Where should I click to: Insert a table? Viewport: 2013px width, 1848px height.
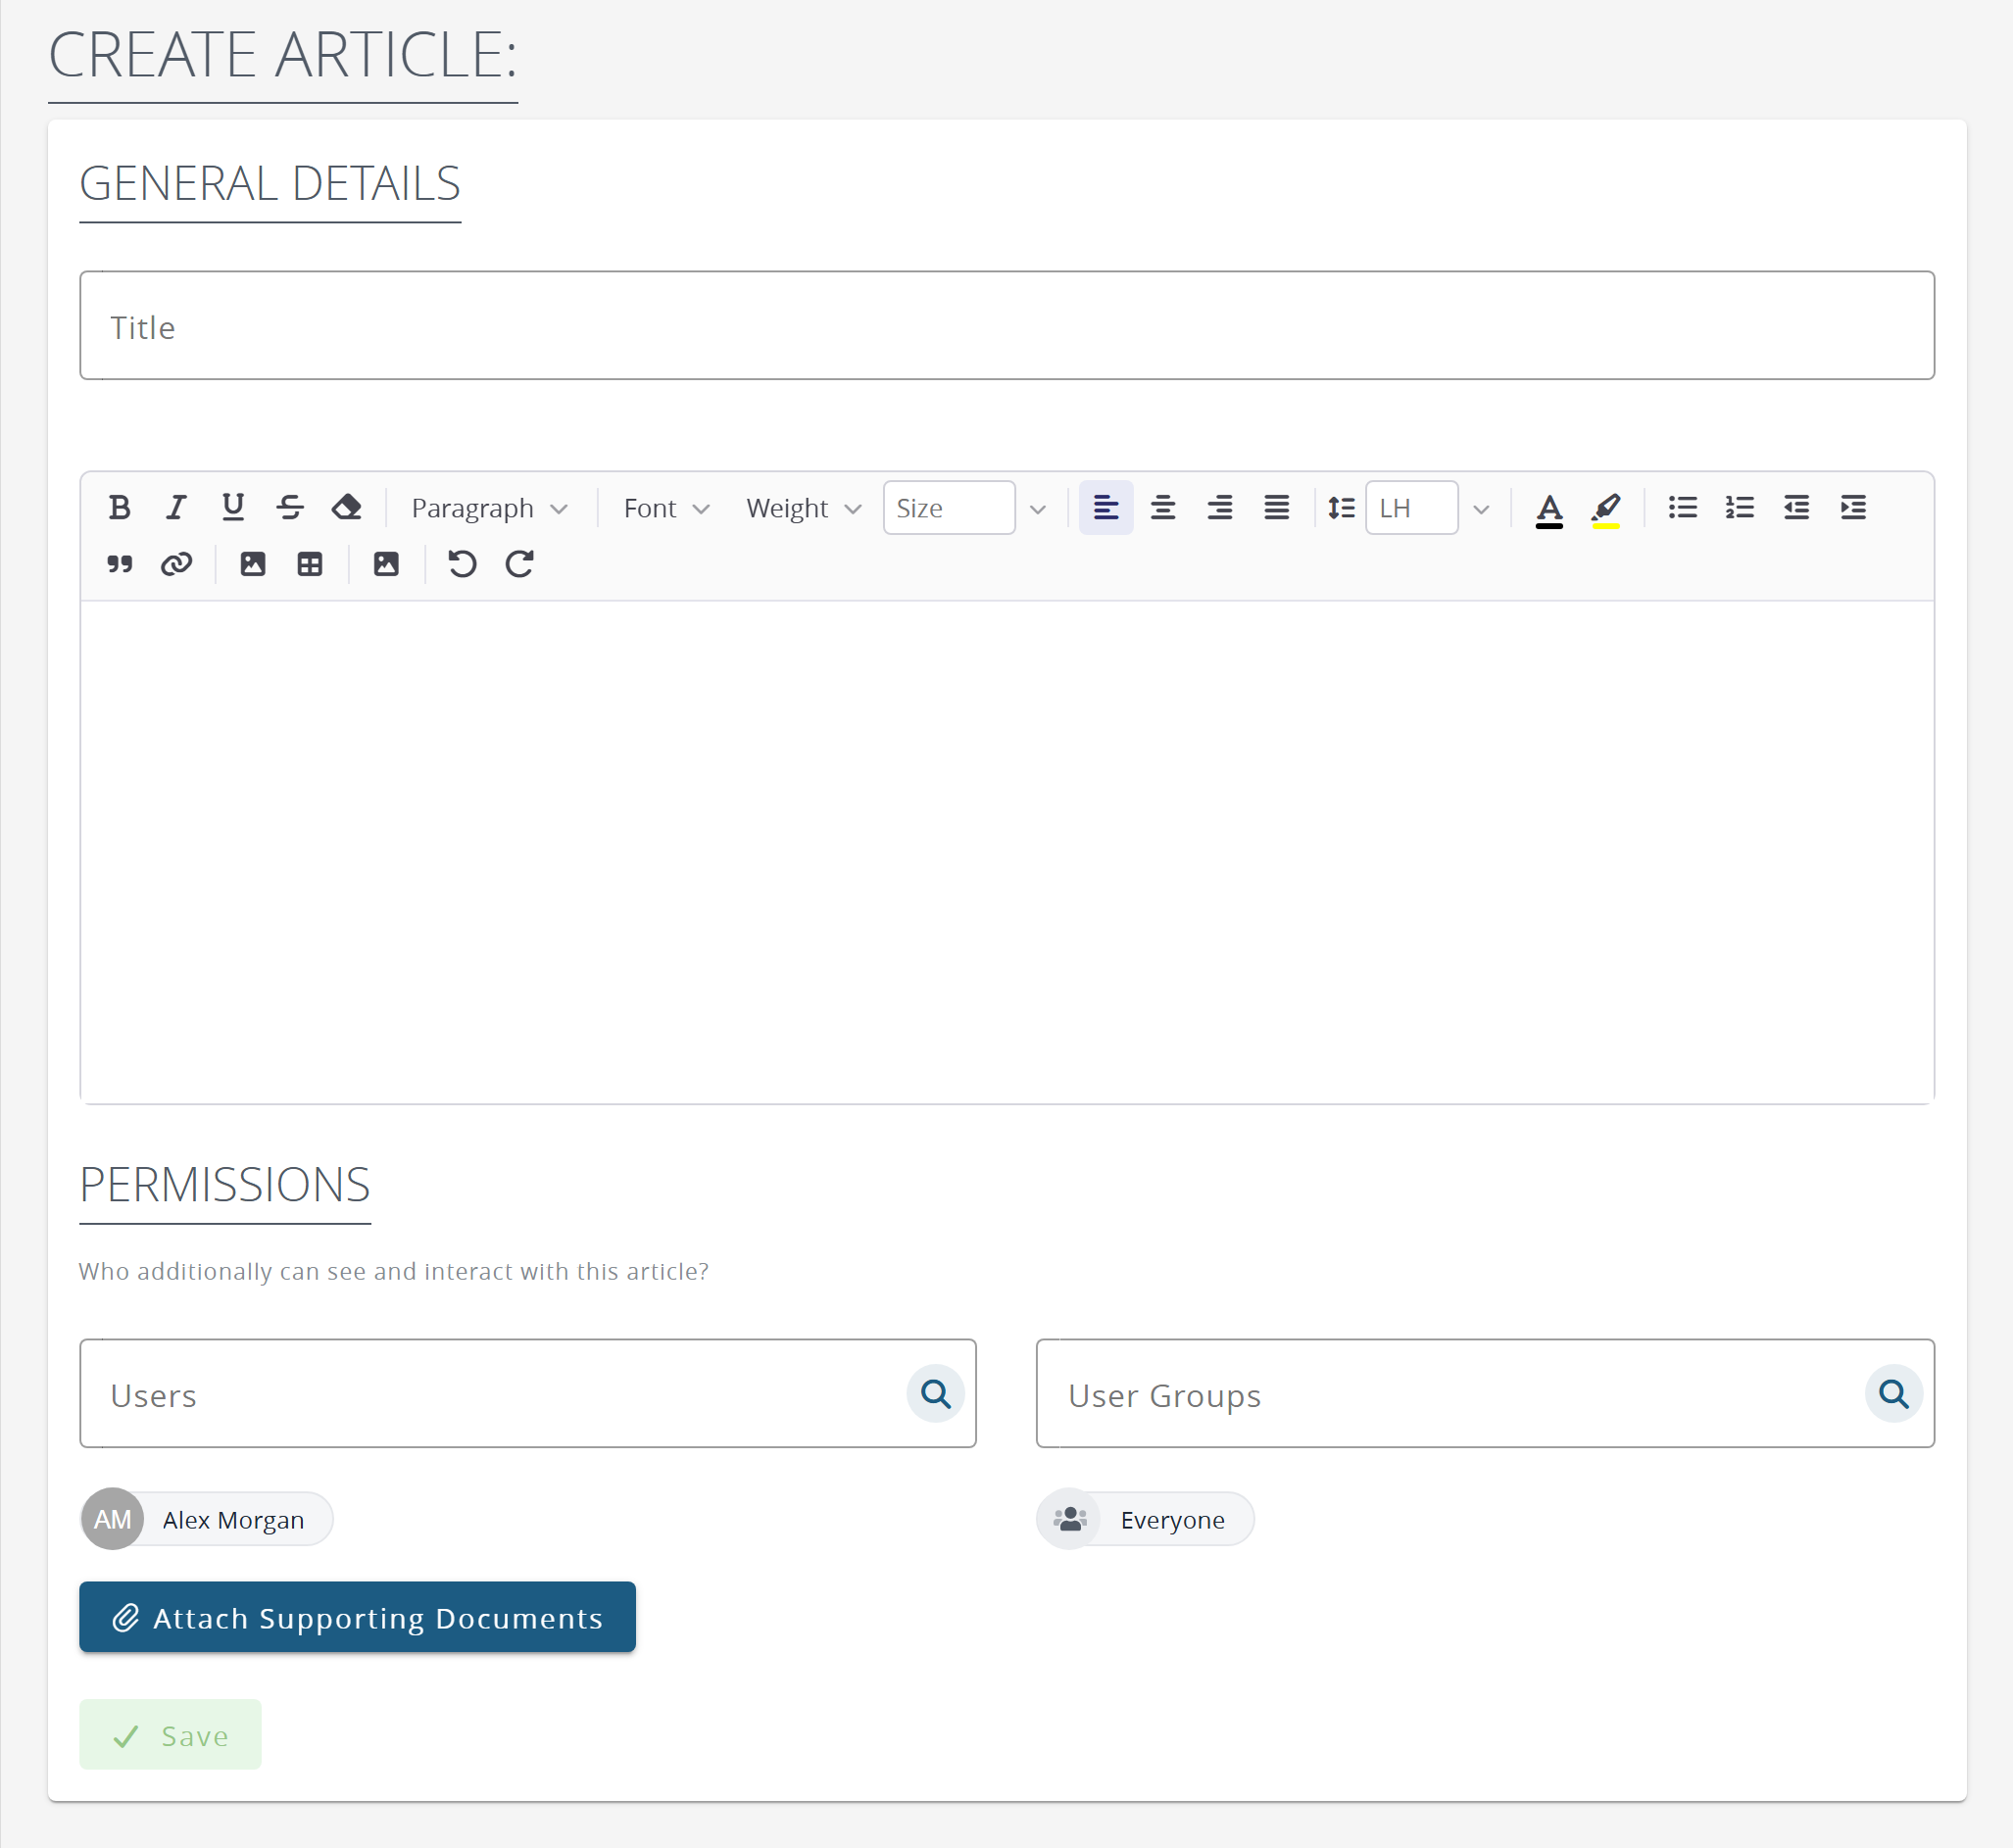310,565
